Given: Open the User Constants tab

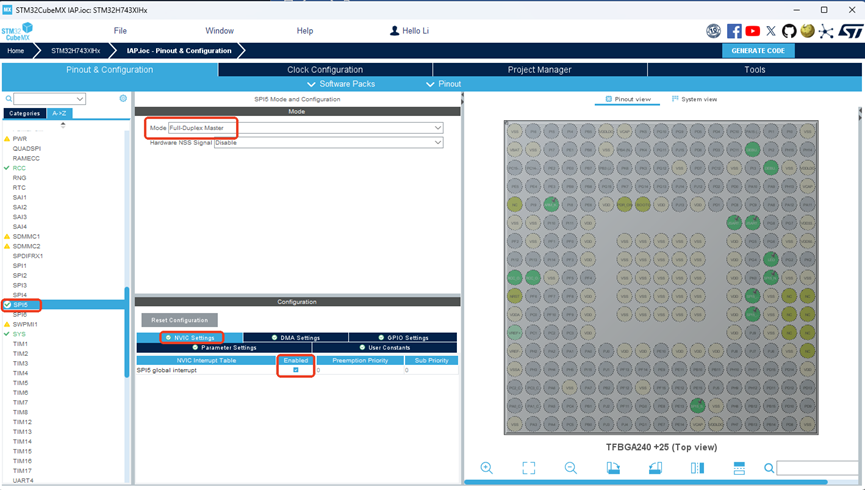Looking at the screenshot, I should (385, 348).
